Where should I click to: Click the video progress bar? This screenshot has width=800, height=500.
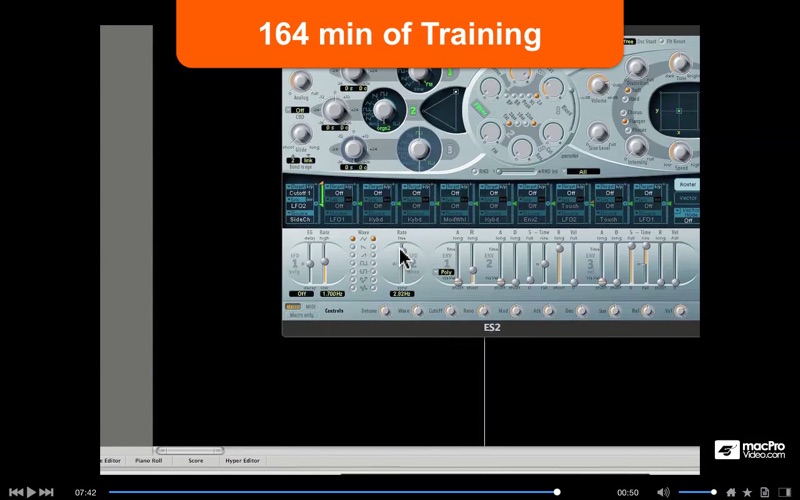coord(333,492)
